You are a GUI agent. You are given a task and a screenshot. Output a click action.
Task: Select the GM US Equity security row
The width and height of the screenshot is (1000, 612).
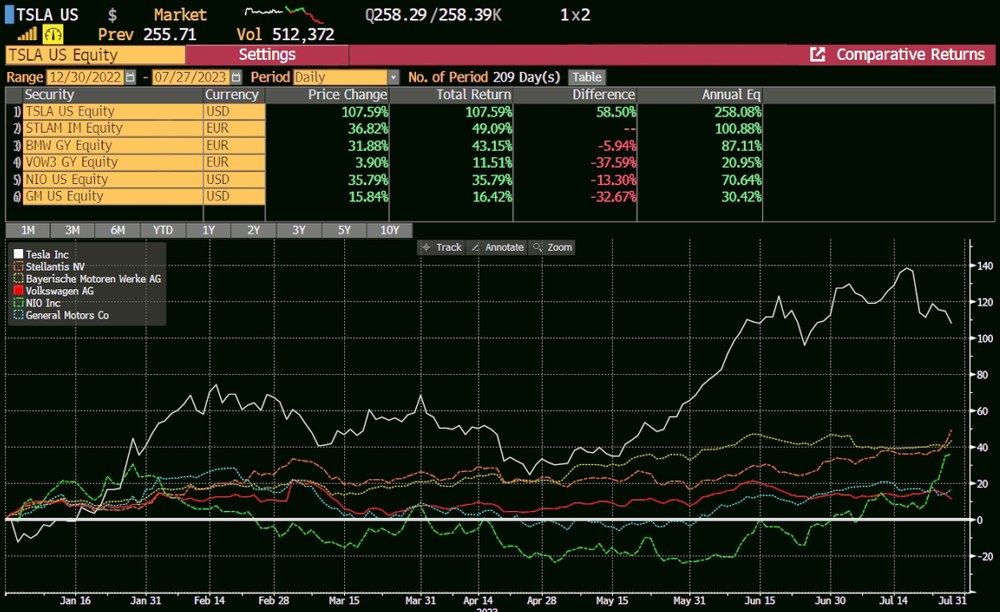113,196
